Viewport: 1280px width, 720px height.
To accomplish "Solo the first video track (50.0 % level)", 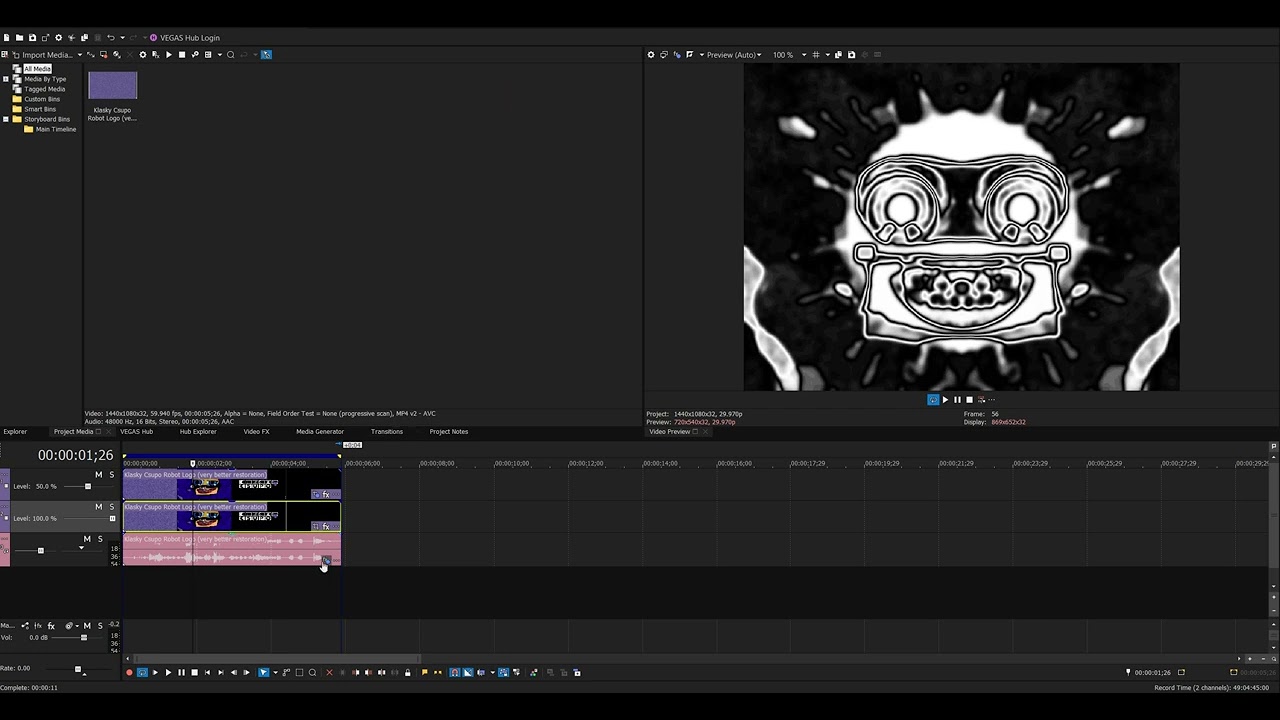I will (x=112, y=475).
